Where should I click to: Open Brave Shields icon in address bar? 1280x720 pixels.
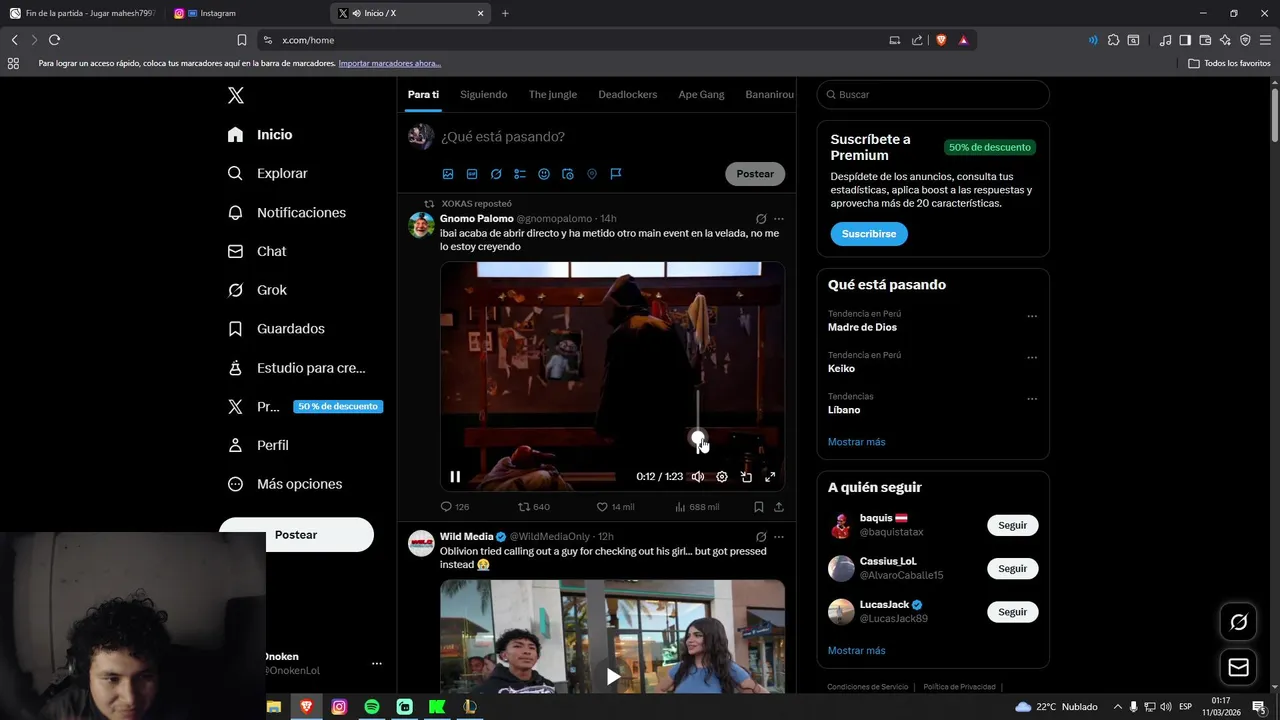(x=941, y=40)
